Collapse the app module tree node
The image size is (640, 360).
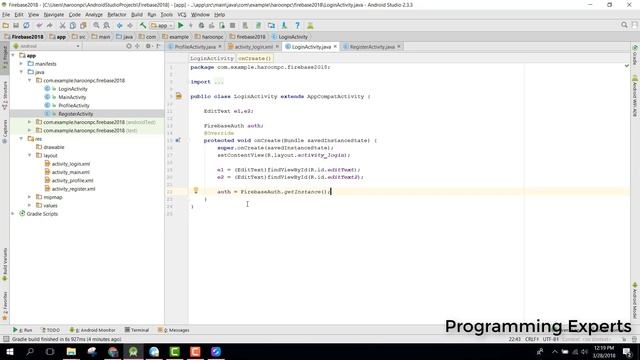(x=13, y=55)
